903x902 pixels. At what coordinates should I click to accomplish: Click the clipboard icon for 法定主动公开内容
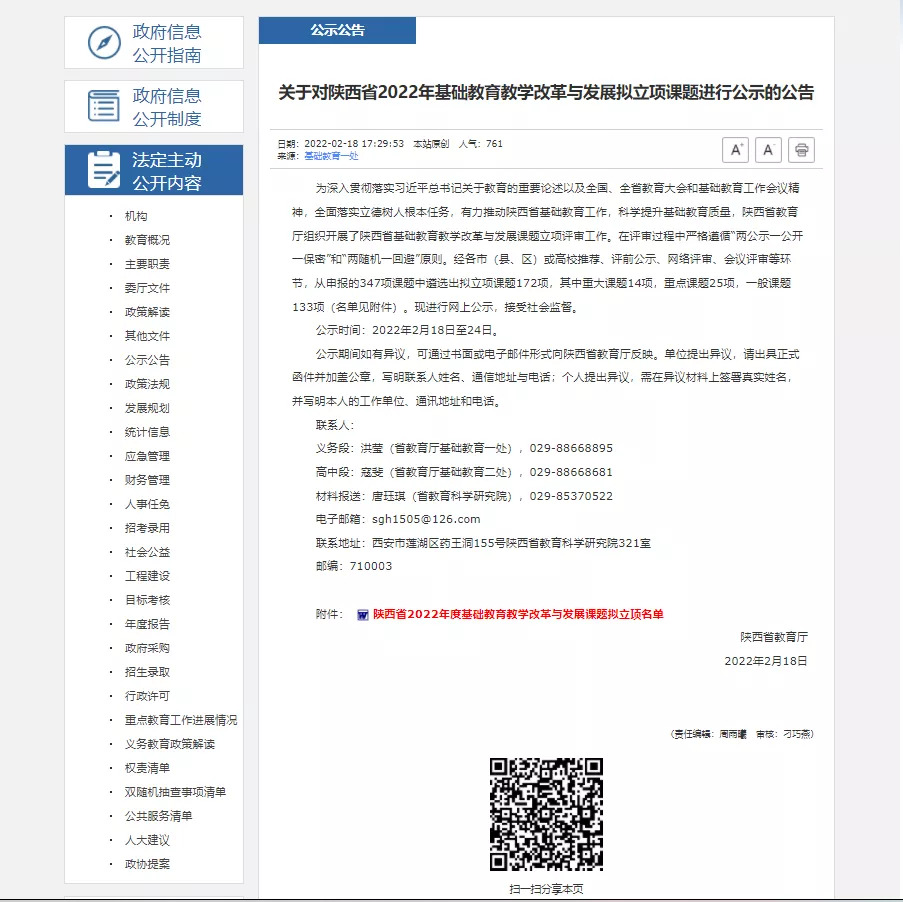[x=104, y=170]
